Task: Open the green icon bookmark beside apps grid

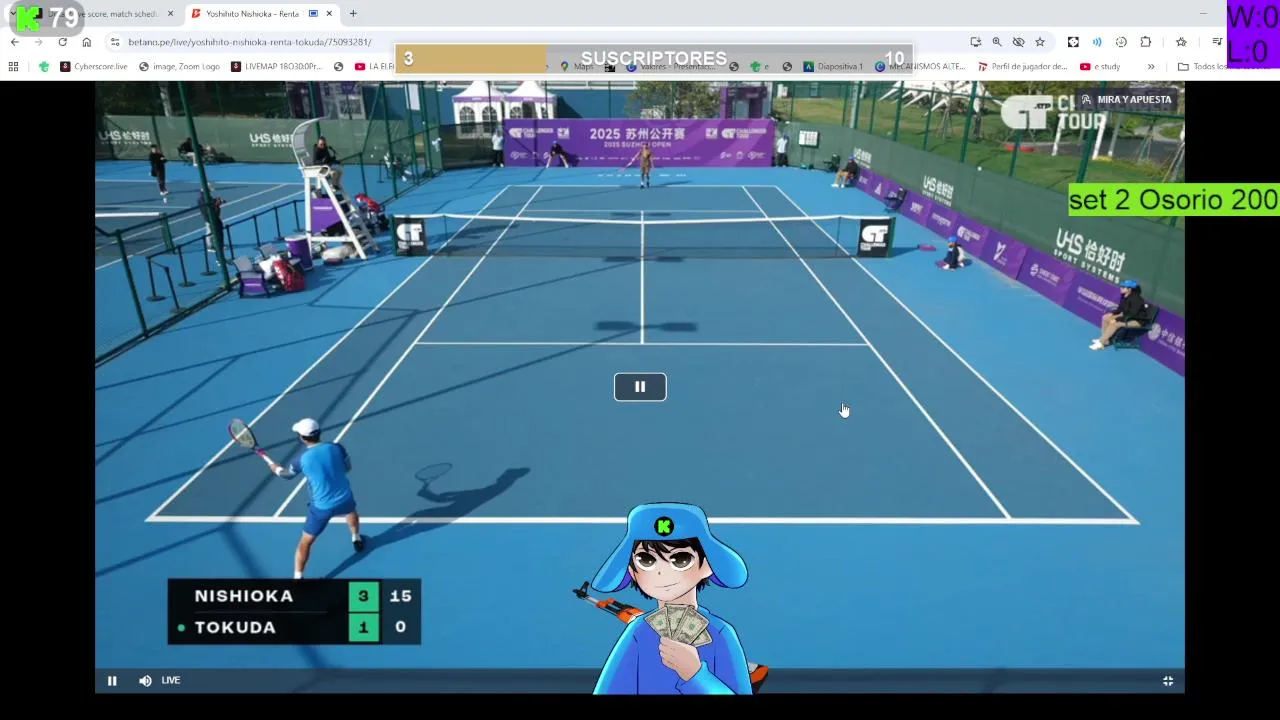Action: point(43,67)
